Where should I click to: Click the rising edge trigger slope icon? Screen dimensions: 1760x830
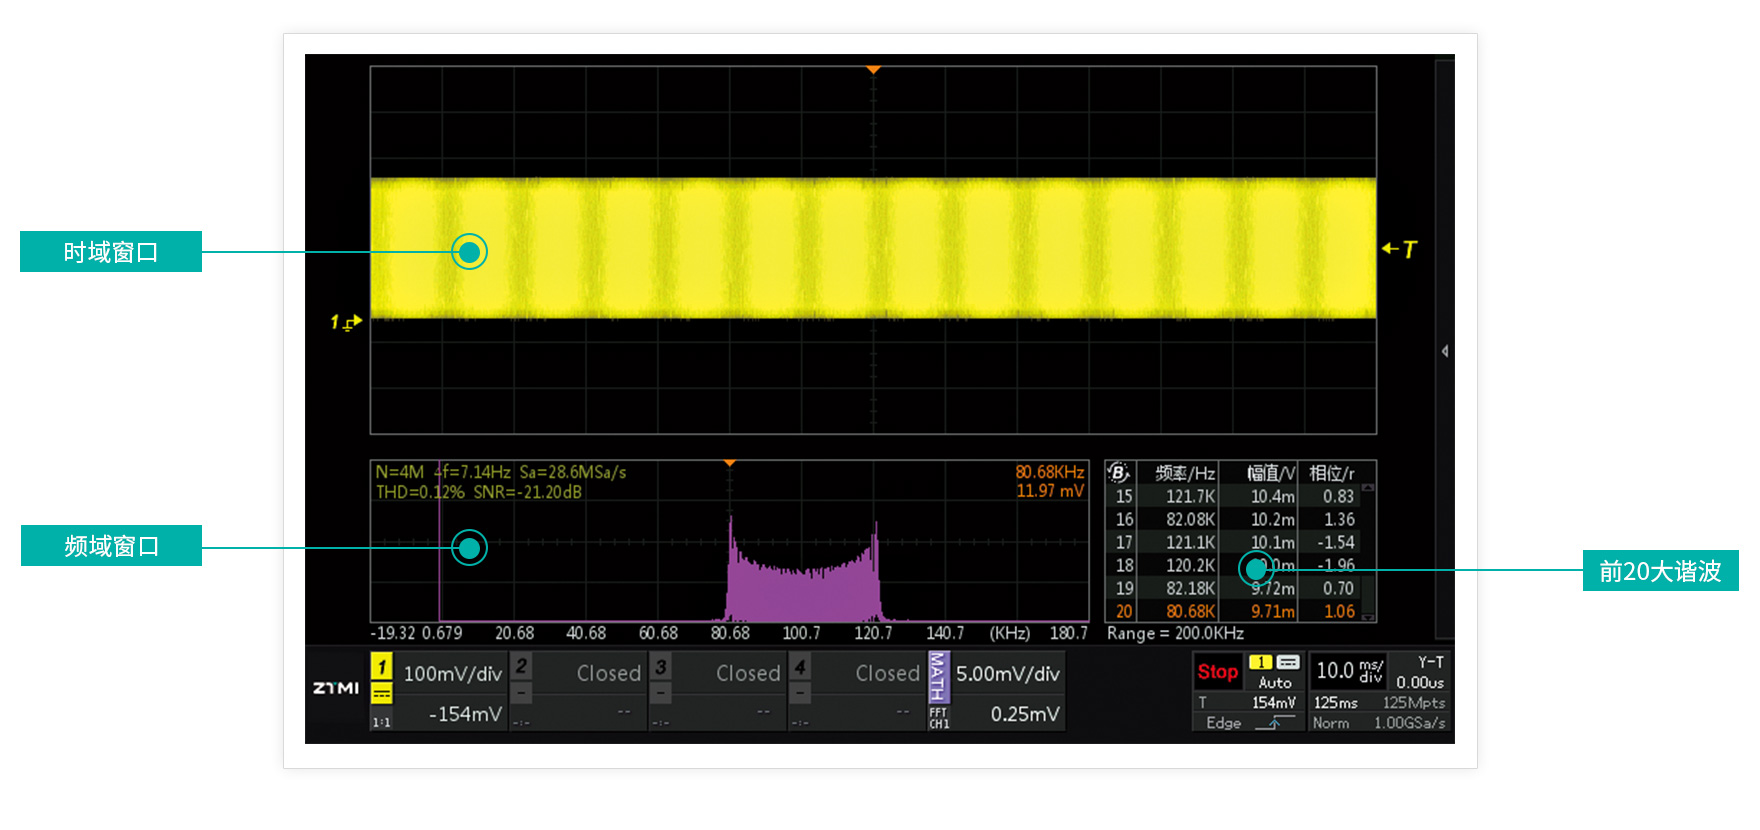point(1273,722)
